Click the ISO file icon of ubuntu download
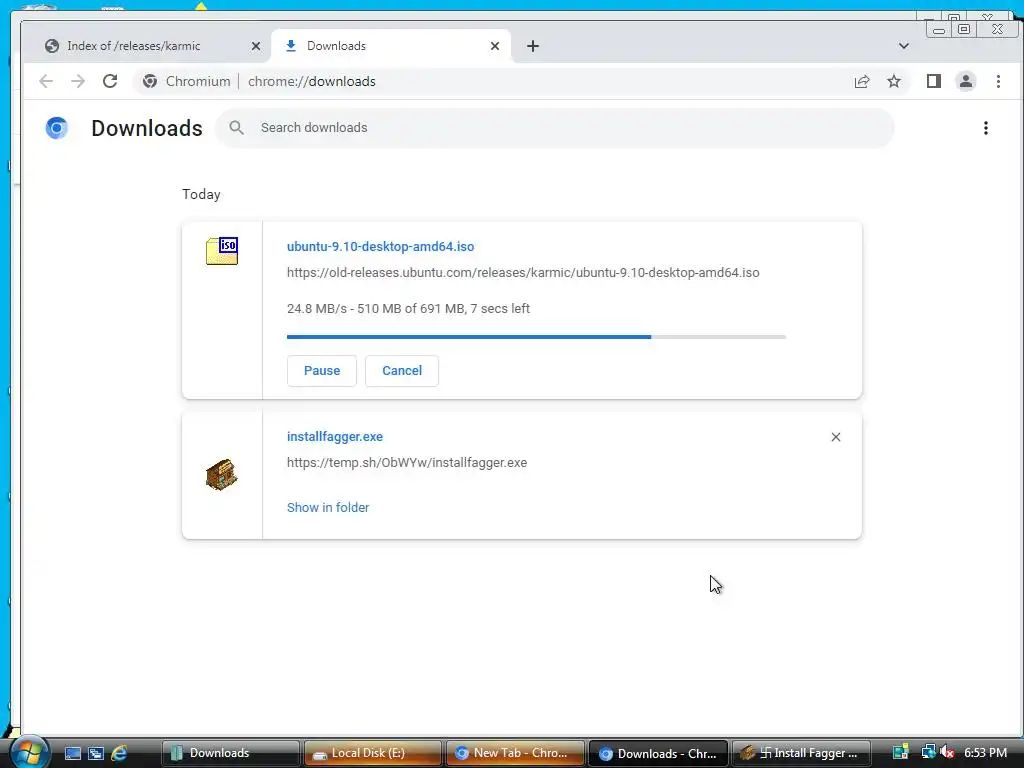Screen dimensions: 1024x768 (222, 251)
